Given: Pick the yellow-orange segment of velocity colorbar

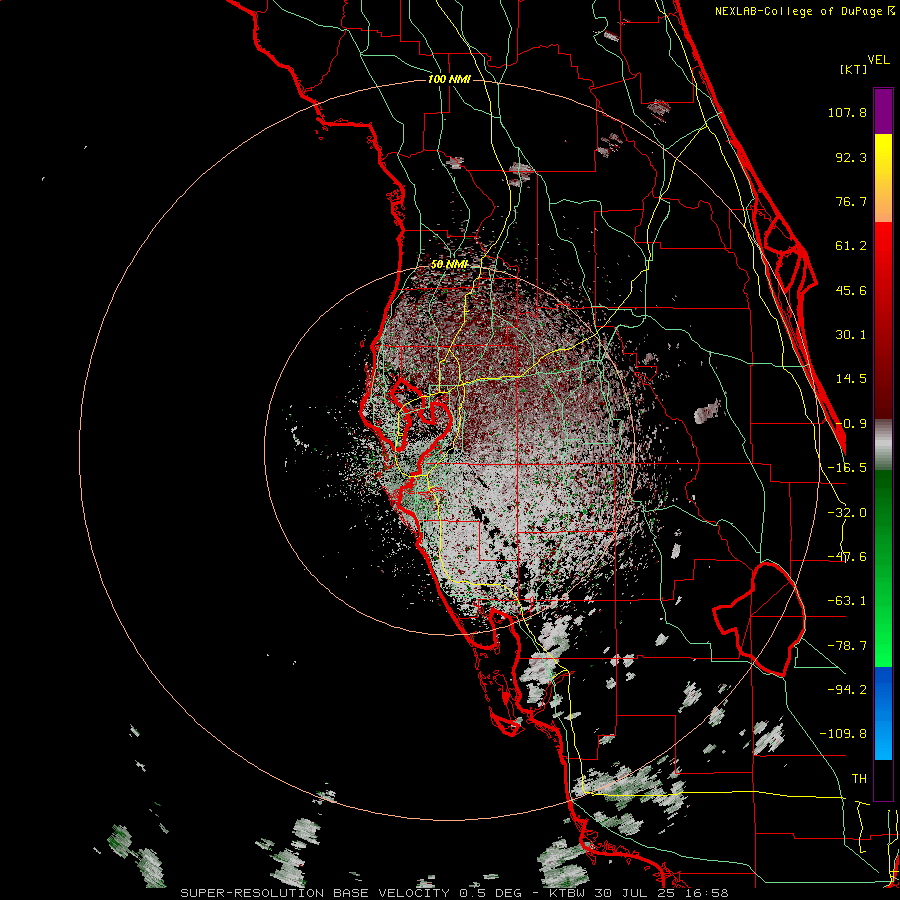Looking at the screenshot, I should [883, 178].
